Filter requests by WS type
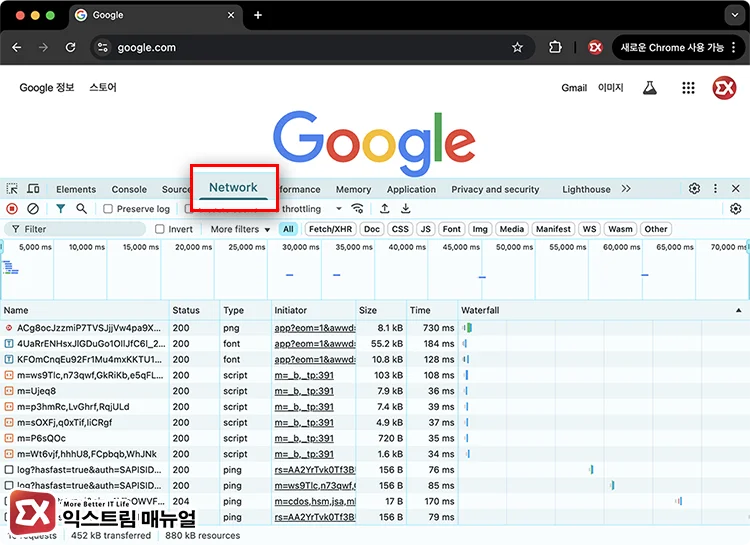 click(589, 229)
